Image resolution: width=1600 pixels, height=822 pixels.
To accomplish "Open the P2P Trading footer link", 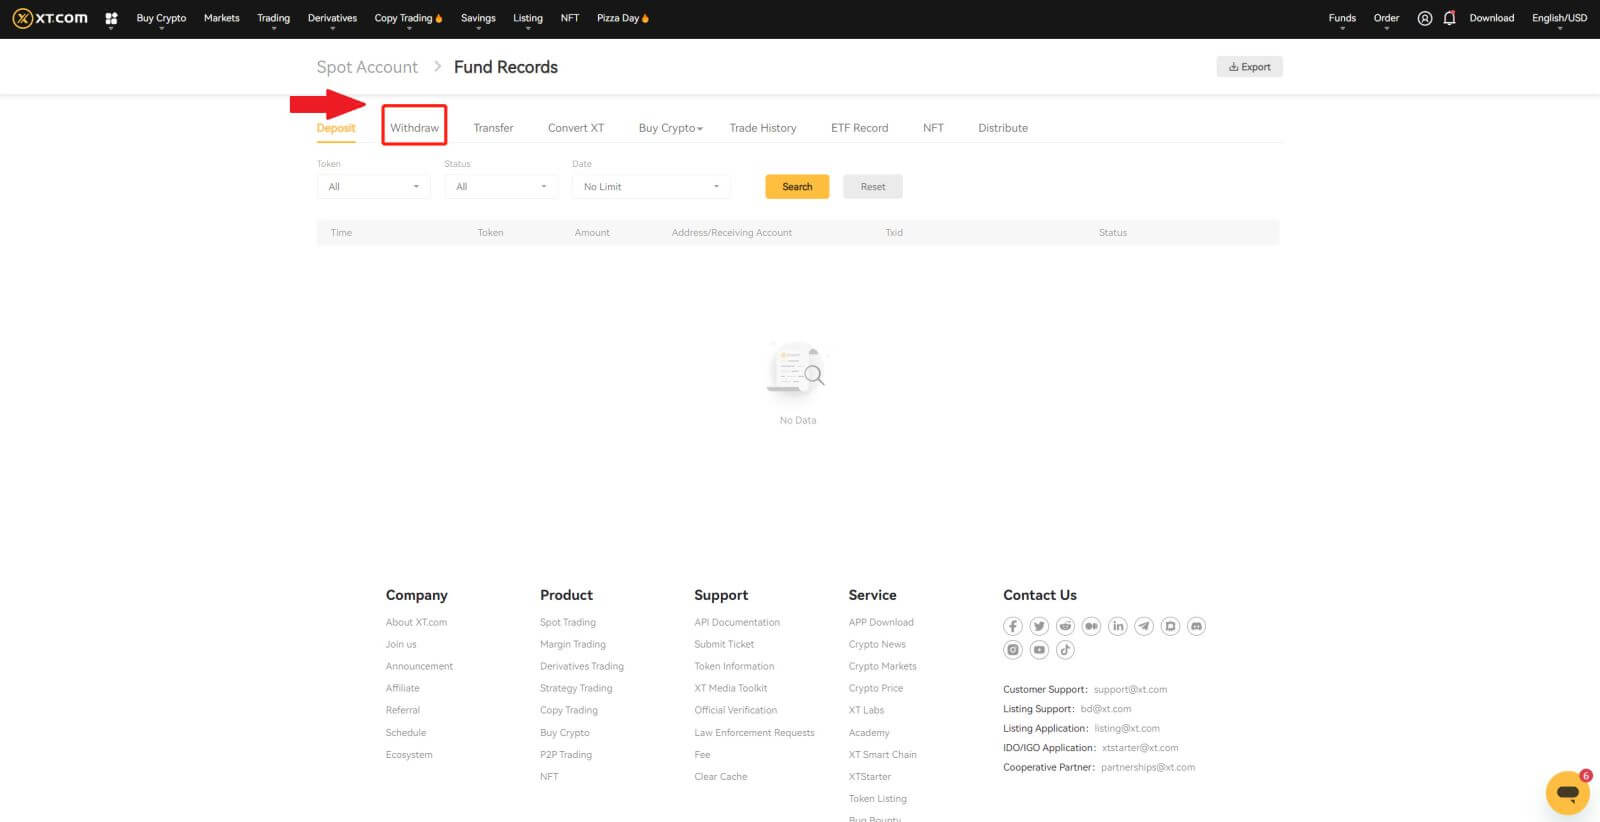I will (x=565, y=754).
